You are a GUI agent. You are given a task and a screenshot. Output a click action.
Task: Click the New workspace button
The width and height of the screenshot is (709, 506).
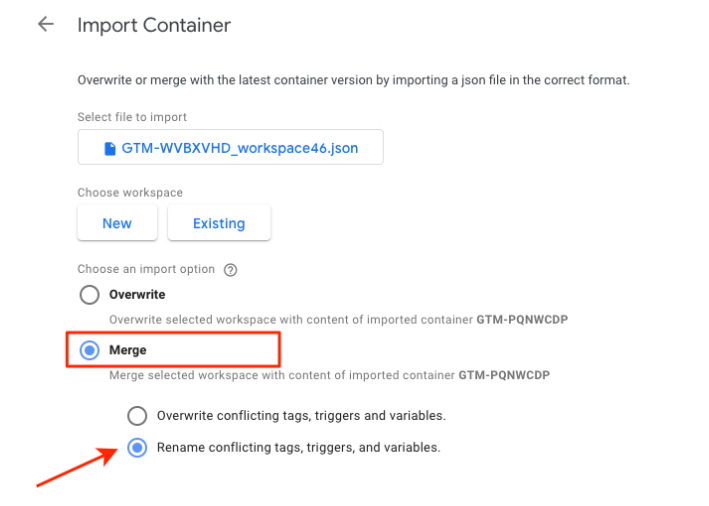tap(117, 223)
